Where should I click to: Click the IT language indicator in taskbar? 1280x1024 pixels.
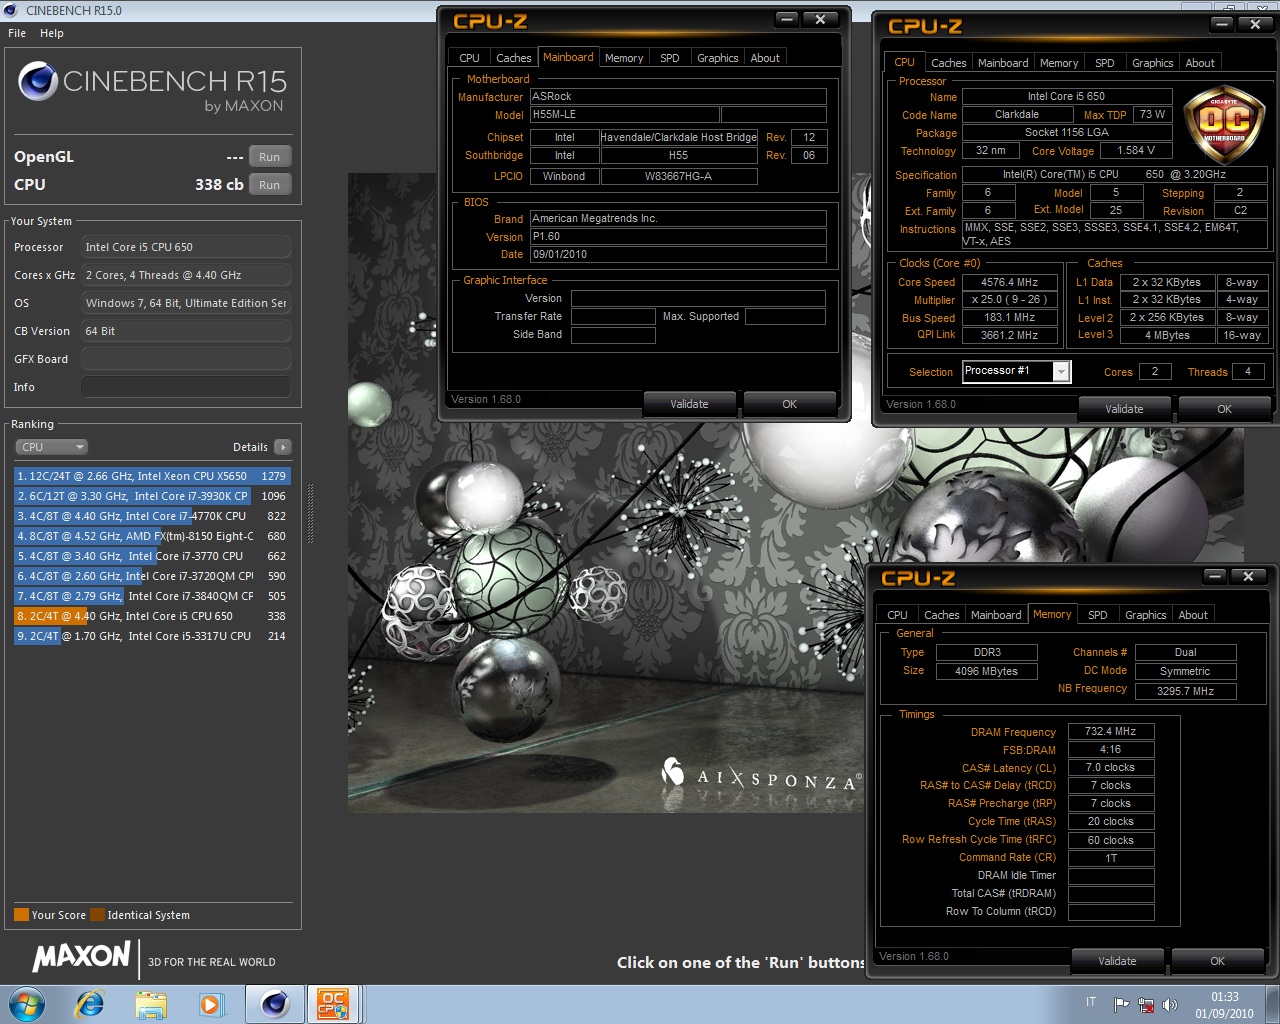pyautogui.click(x=1091, y=1002)
